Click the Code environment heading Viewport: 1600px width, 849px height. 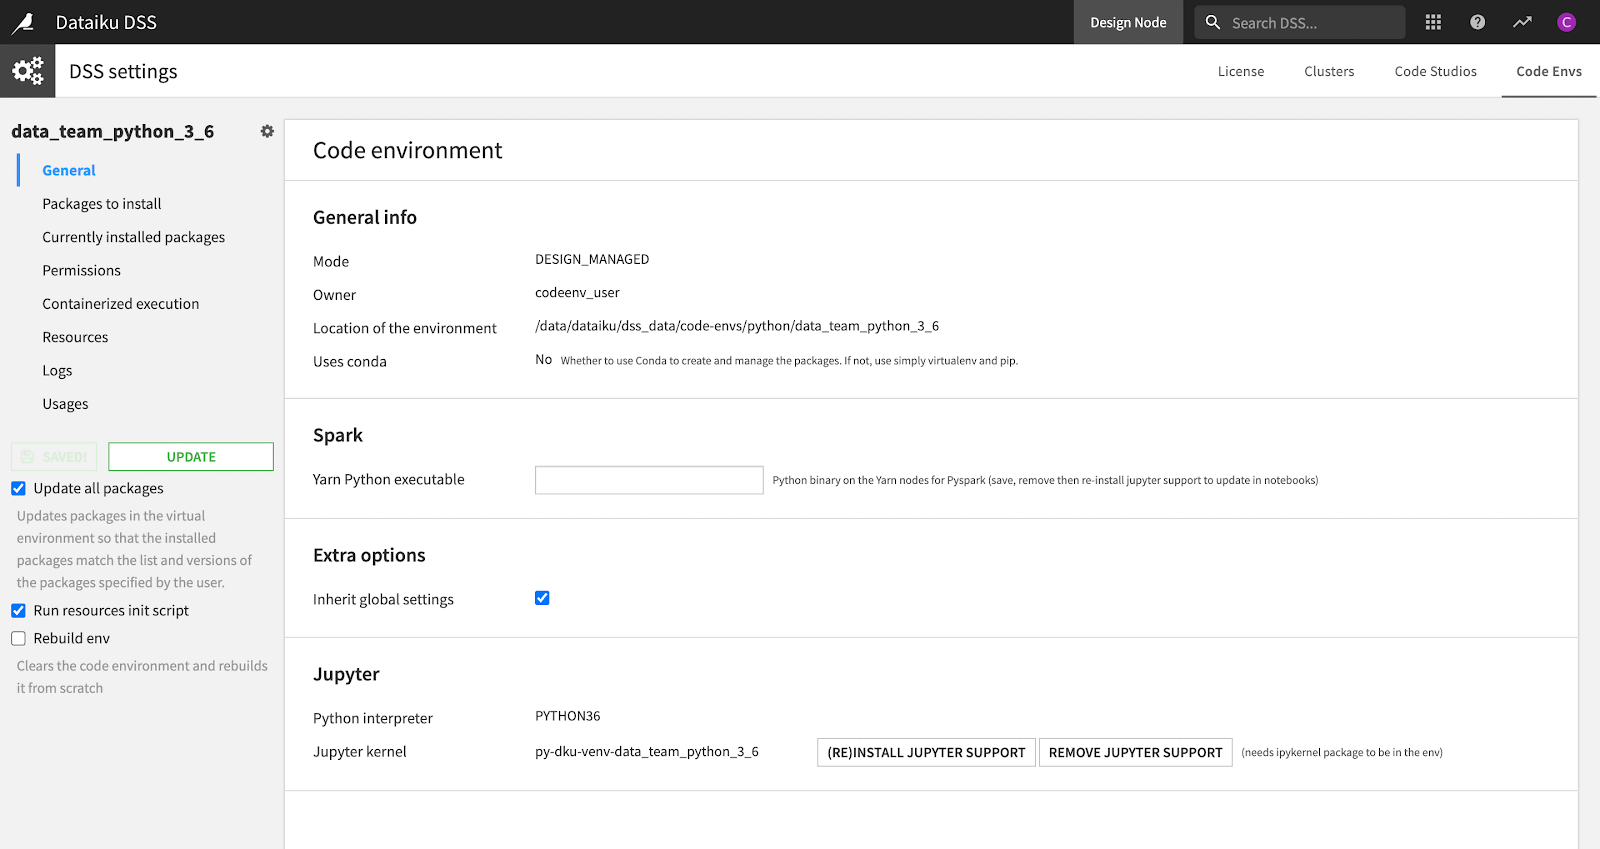408,150
